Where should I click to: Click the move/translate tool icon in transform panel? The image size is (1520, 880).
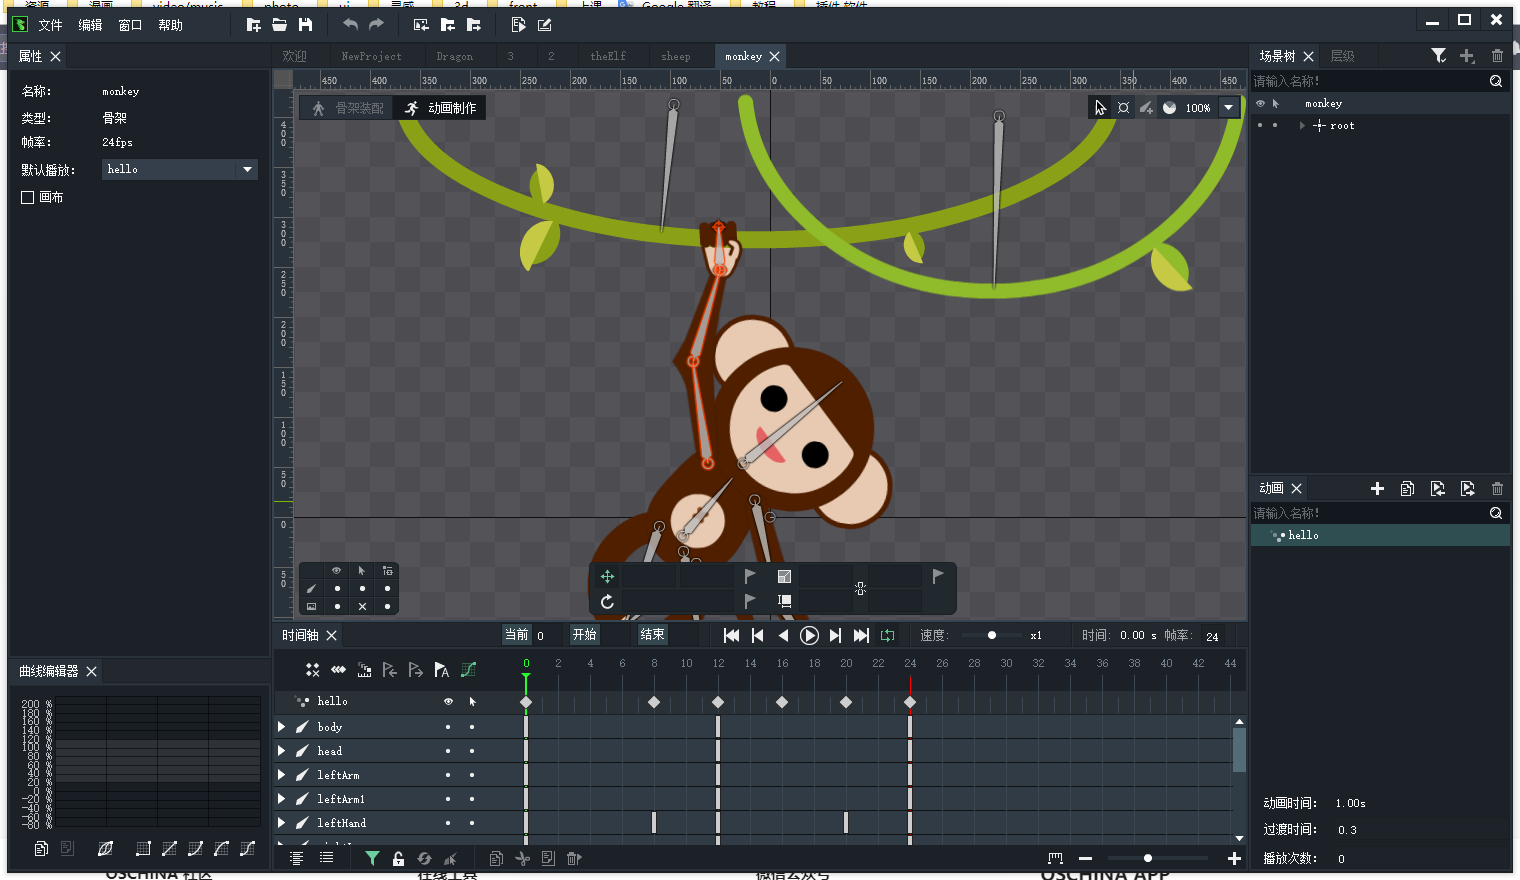[607, 576]
